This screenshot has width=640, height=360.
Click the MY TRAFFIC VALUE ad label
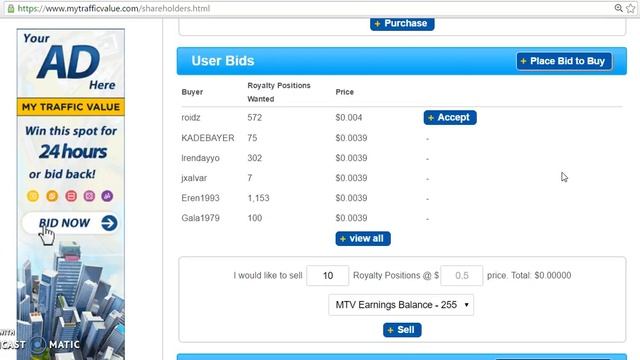[x=71, y=107]
